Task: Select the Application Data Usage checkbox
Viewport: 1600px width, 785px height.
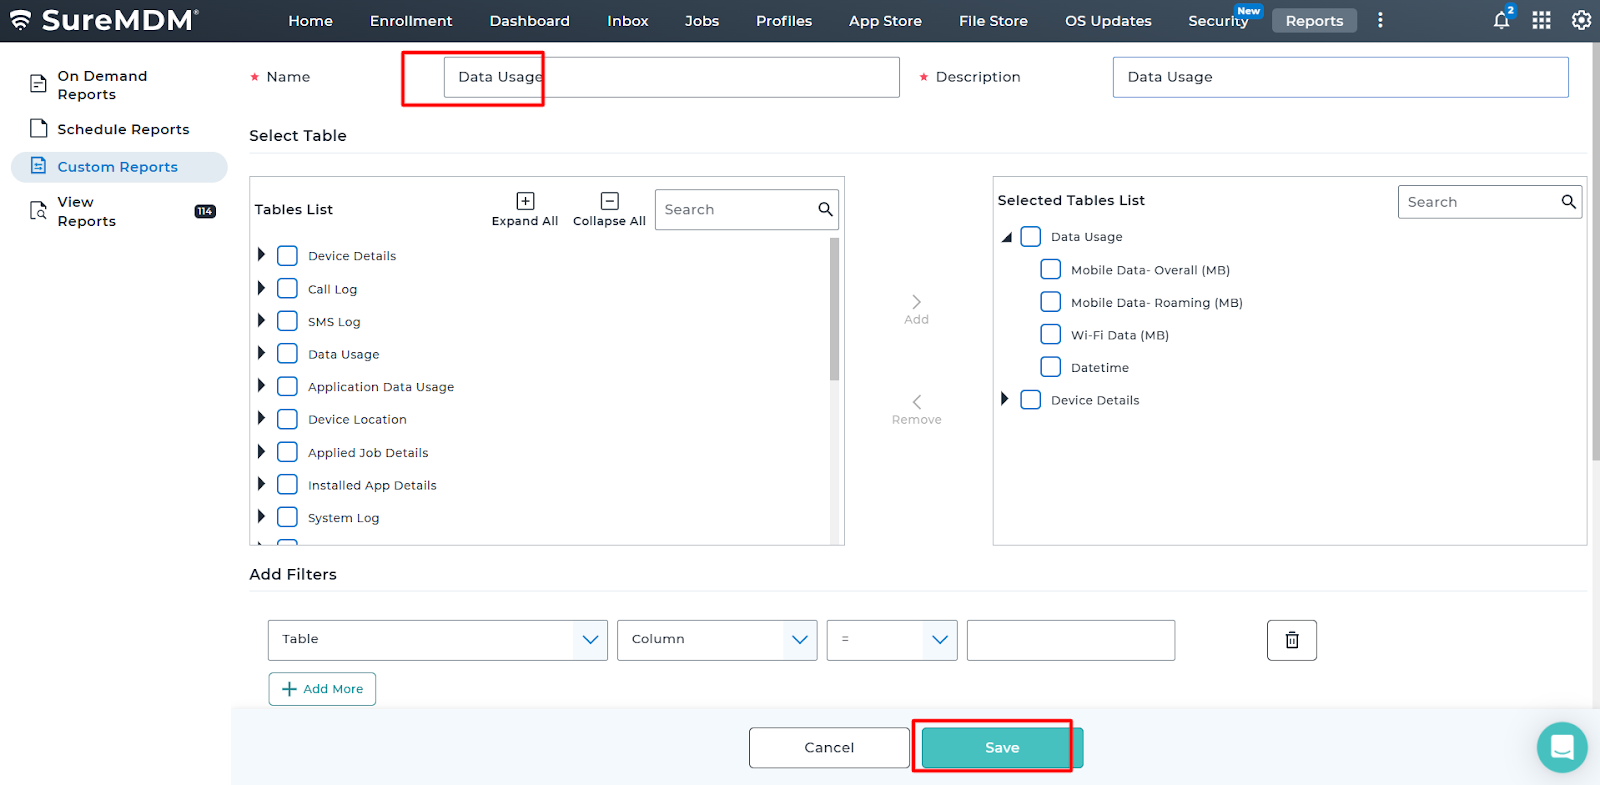Action: [x=287, y=387]
